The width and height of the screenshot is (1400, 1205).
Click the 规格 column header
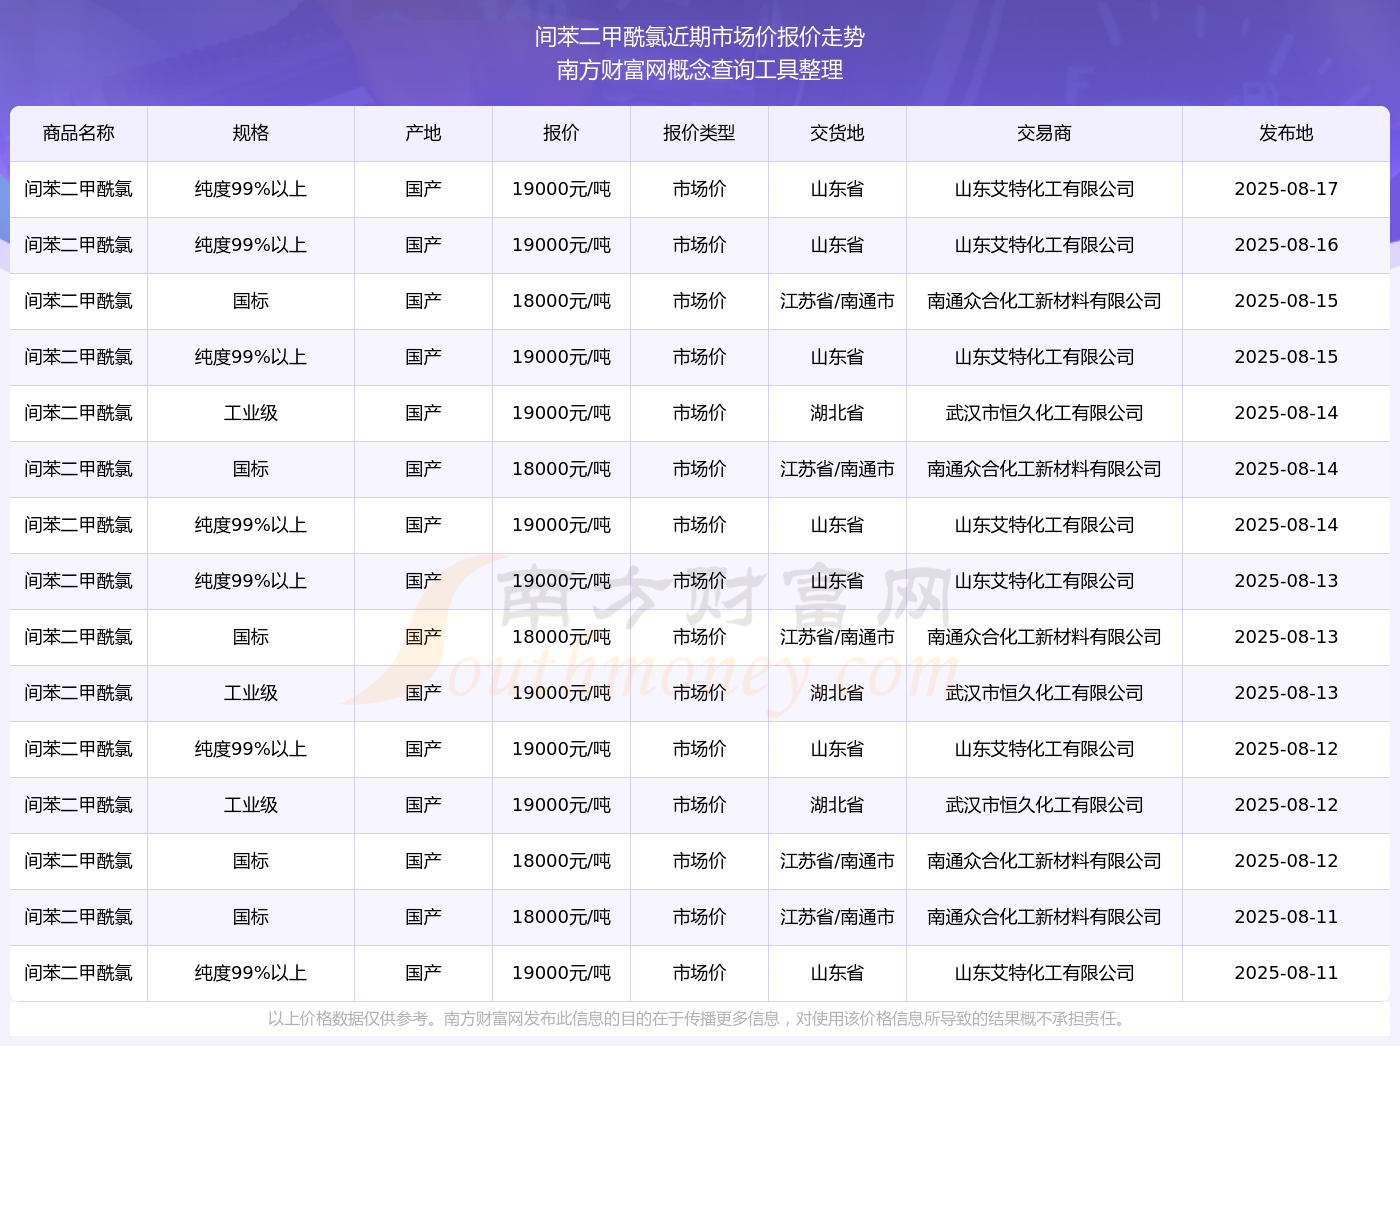(x=251, y=133)
